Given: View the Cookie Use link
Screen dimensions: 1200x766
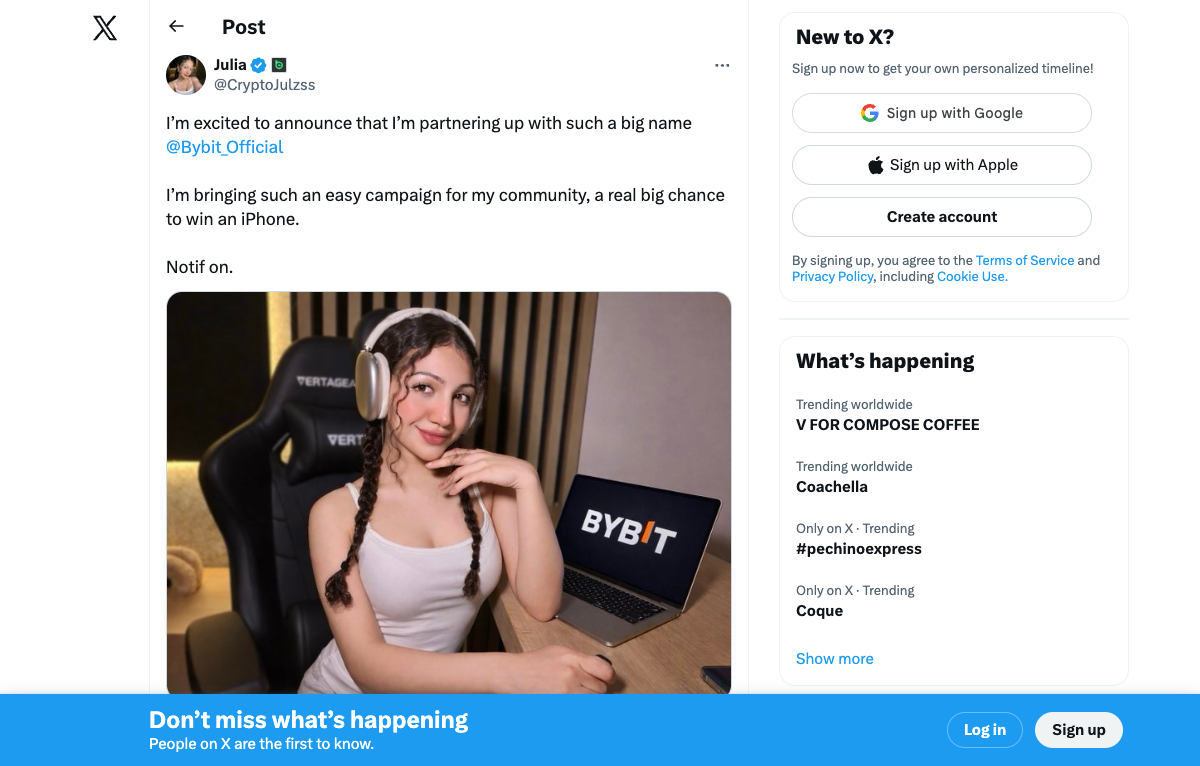Looking at the screenshot, I should [971, 276].
